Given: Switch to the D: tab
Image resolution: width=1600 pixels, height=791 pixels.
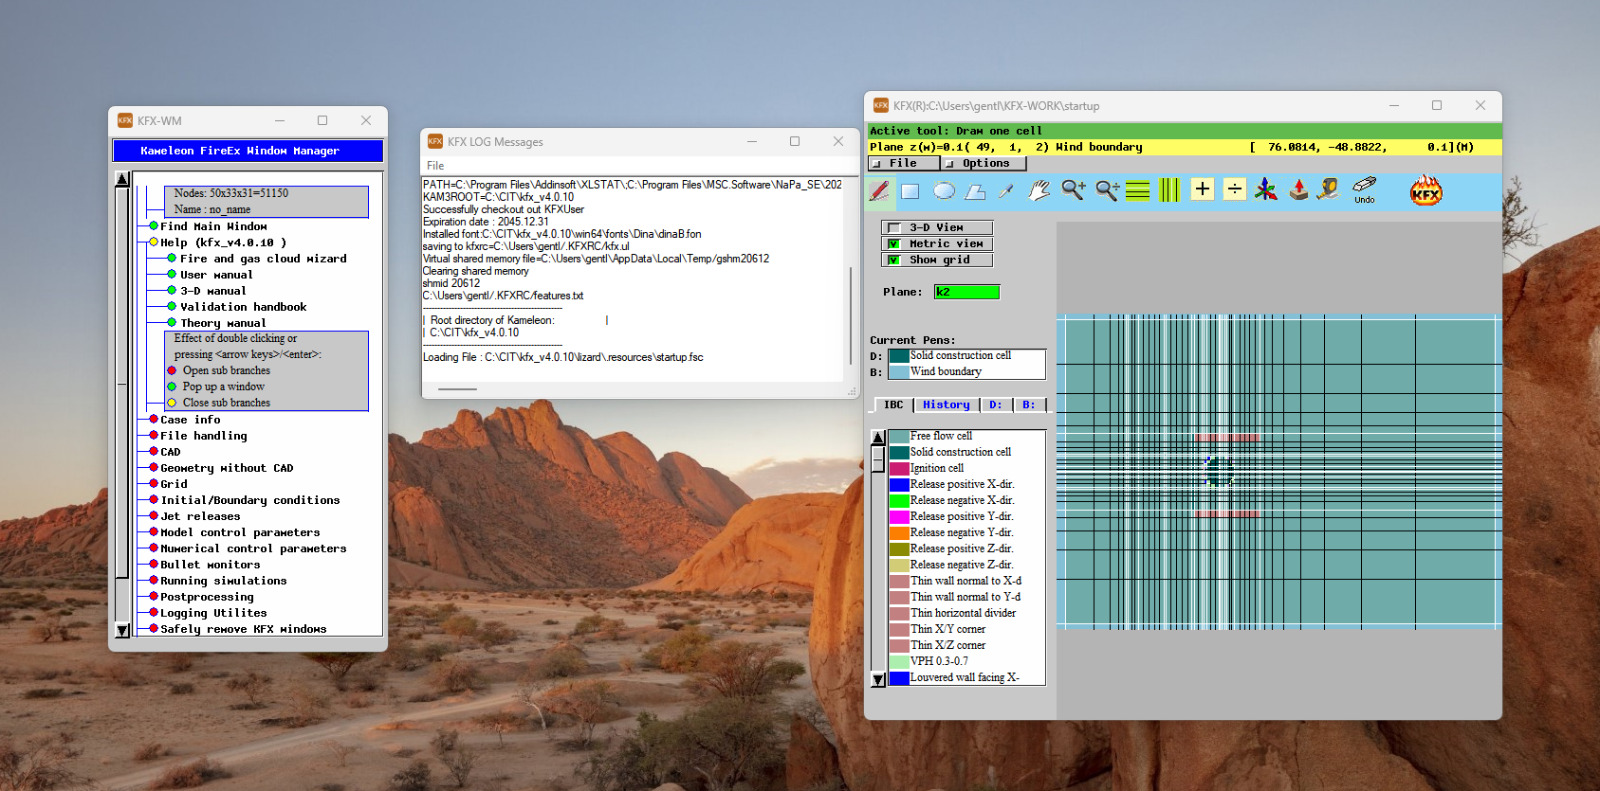Looking at the screenshot, I should 995,405.
